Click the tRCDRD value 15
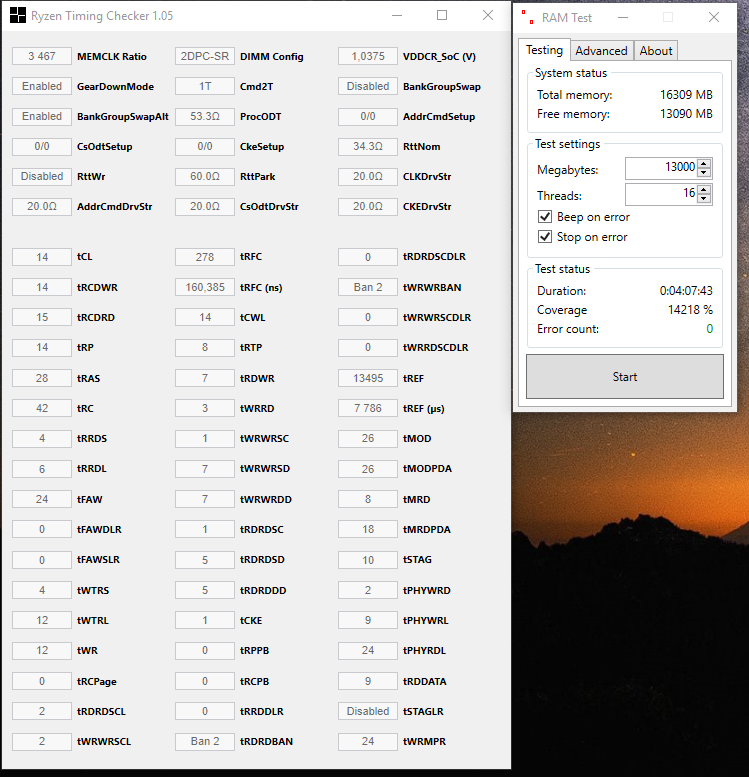Screen dimensions: 749x777 click(x=42, y=317)
